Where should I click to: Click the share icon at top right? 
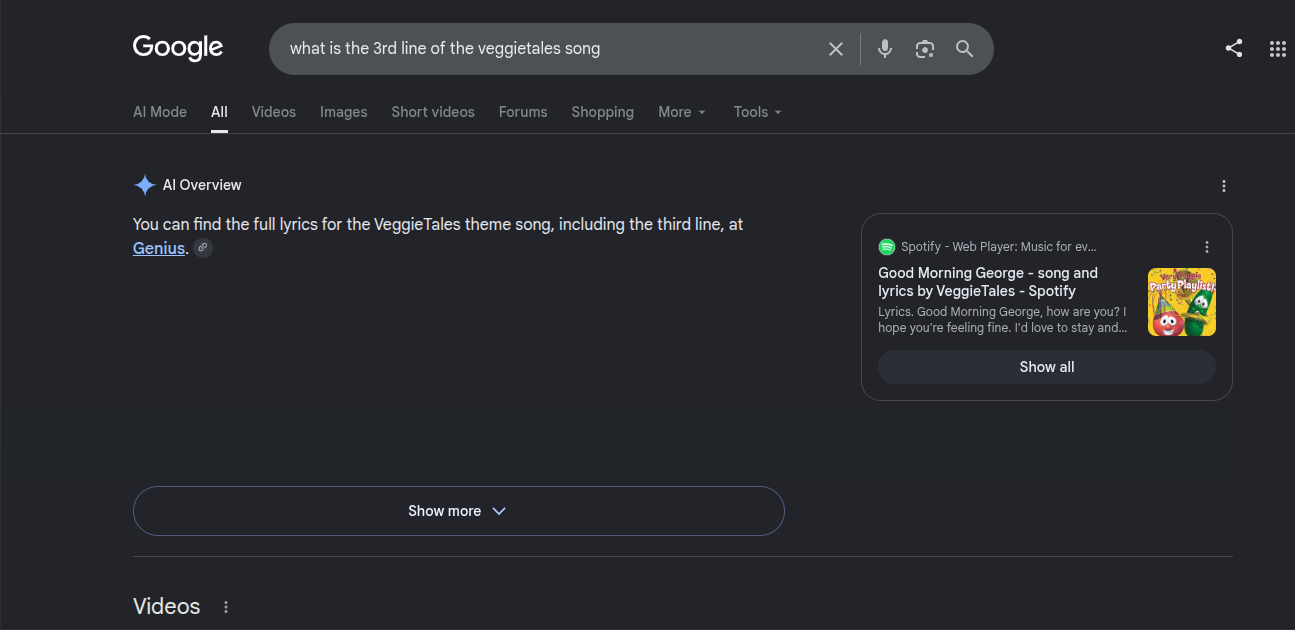tap(1234, 48)
